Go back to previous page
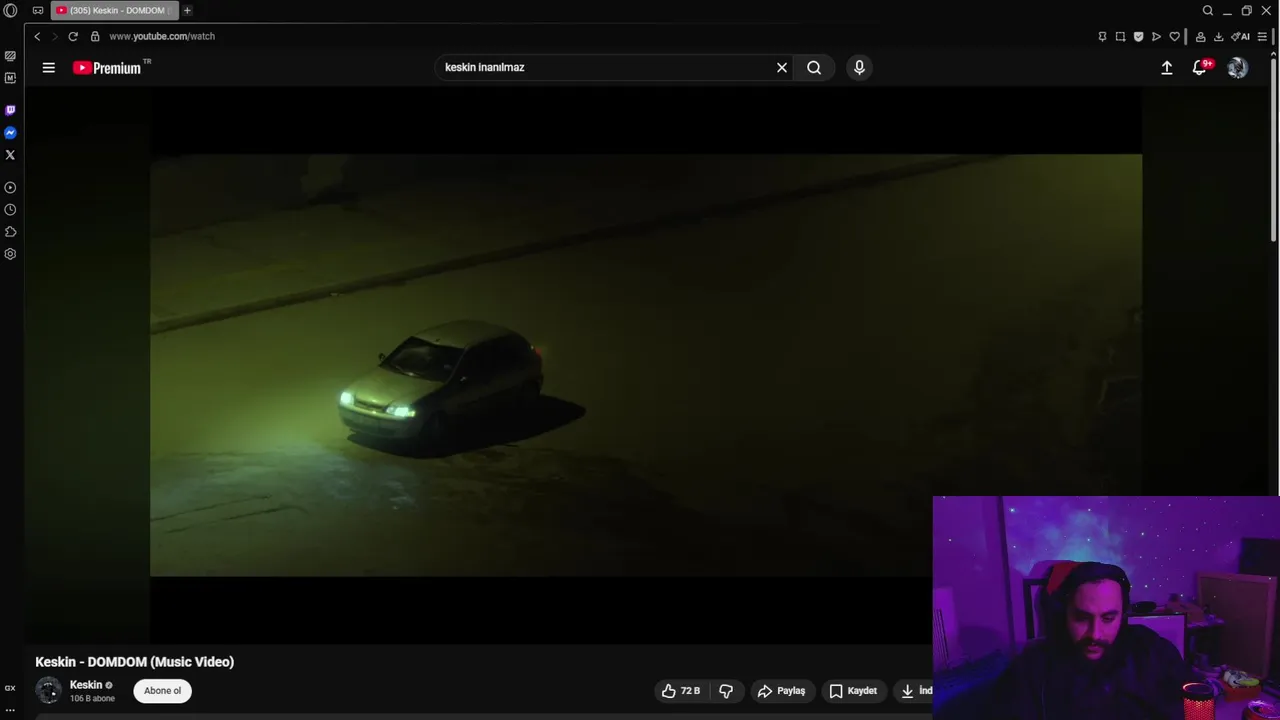This screenshot has height=720, width=1280. [37, 36]
